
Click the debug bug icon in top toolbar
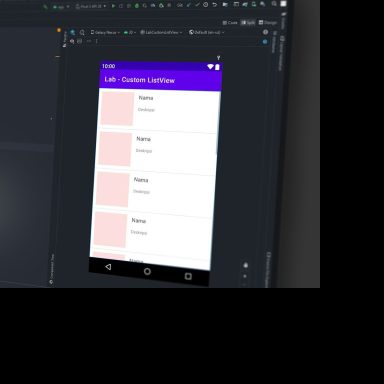(x=137, y=6)
